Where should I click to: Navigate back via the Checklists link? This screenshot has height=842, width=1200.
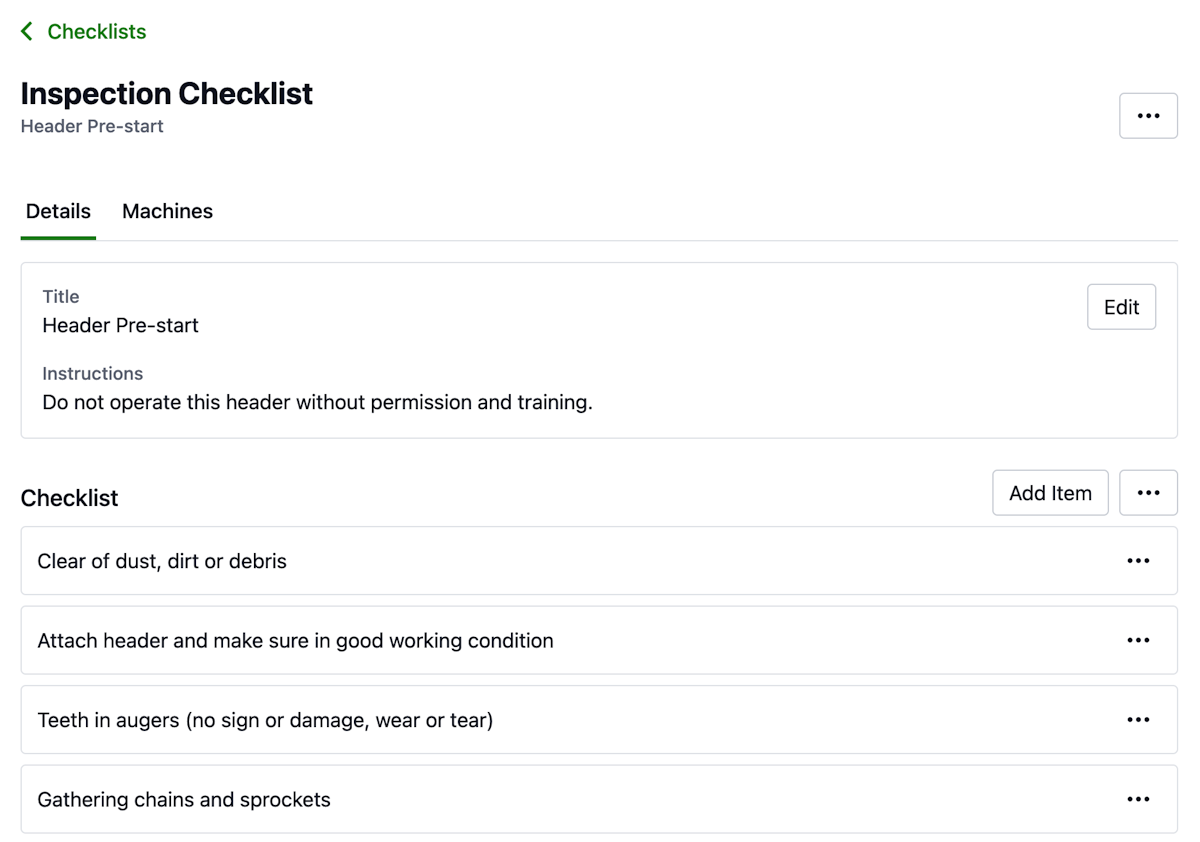pos(96,31)
